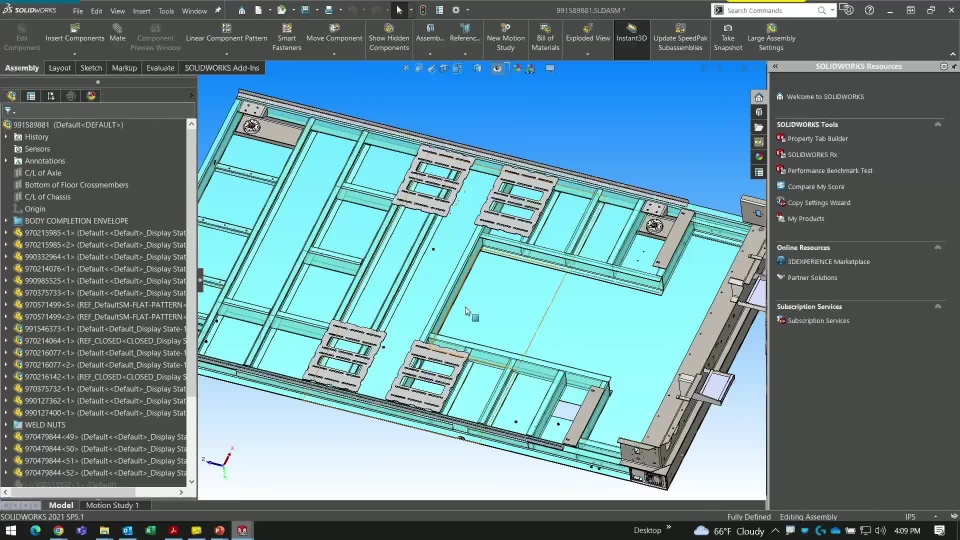
Task: Click the Insert Components tool
Action: coord(75,34)
